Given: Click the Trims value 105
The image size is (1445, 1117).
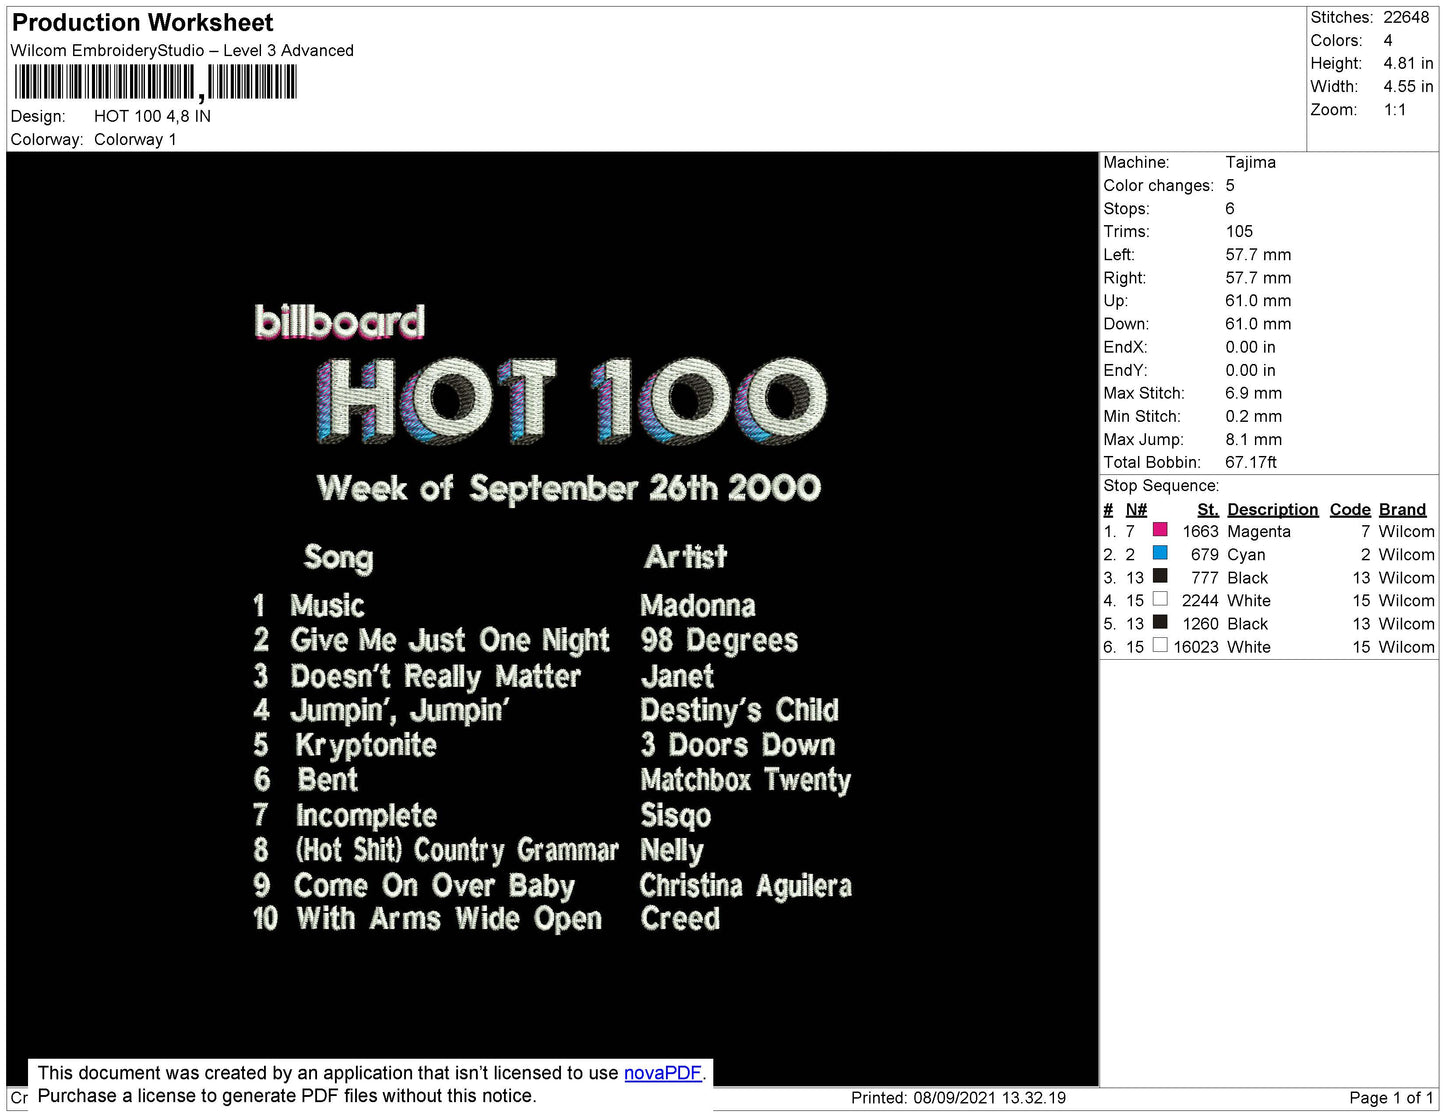Looking at the screenshot, I should 1239,232.
